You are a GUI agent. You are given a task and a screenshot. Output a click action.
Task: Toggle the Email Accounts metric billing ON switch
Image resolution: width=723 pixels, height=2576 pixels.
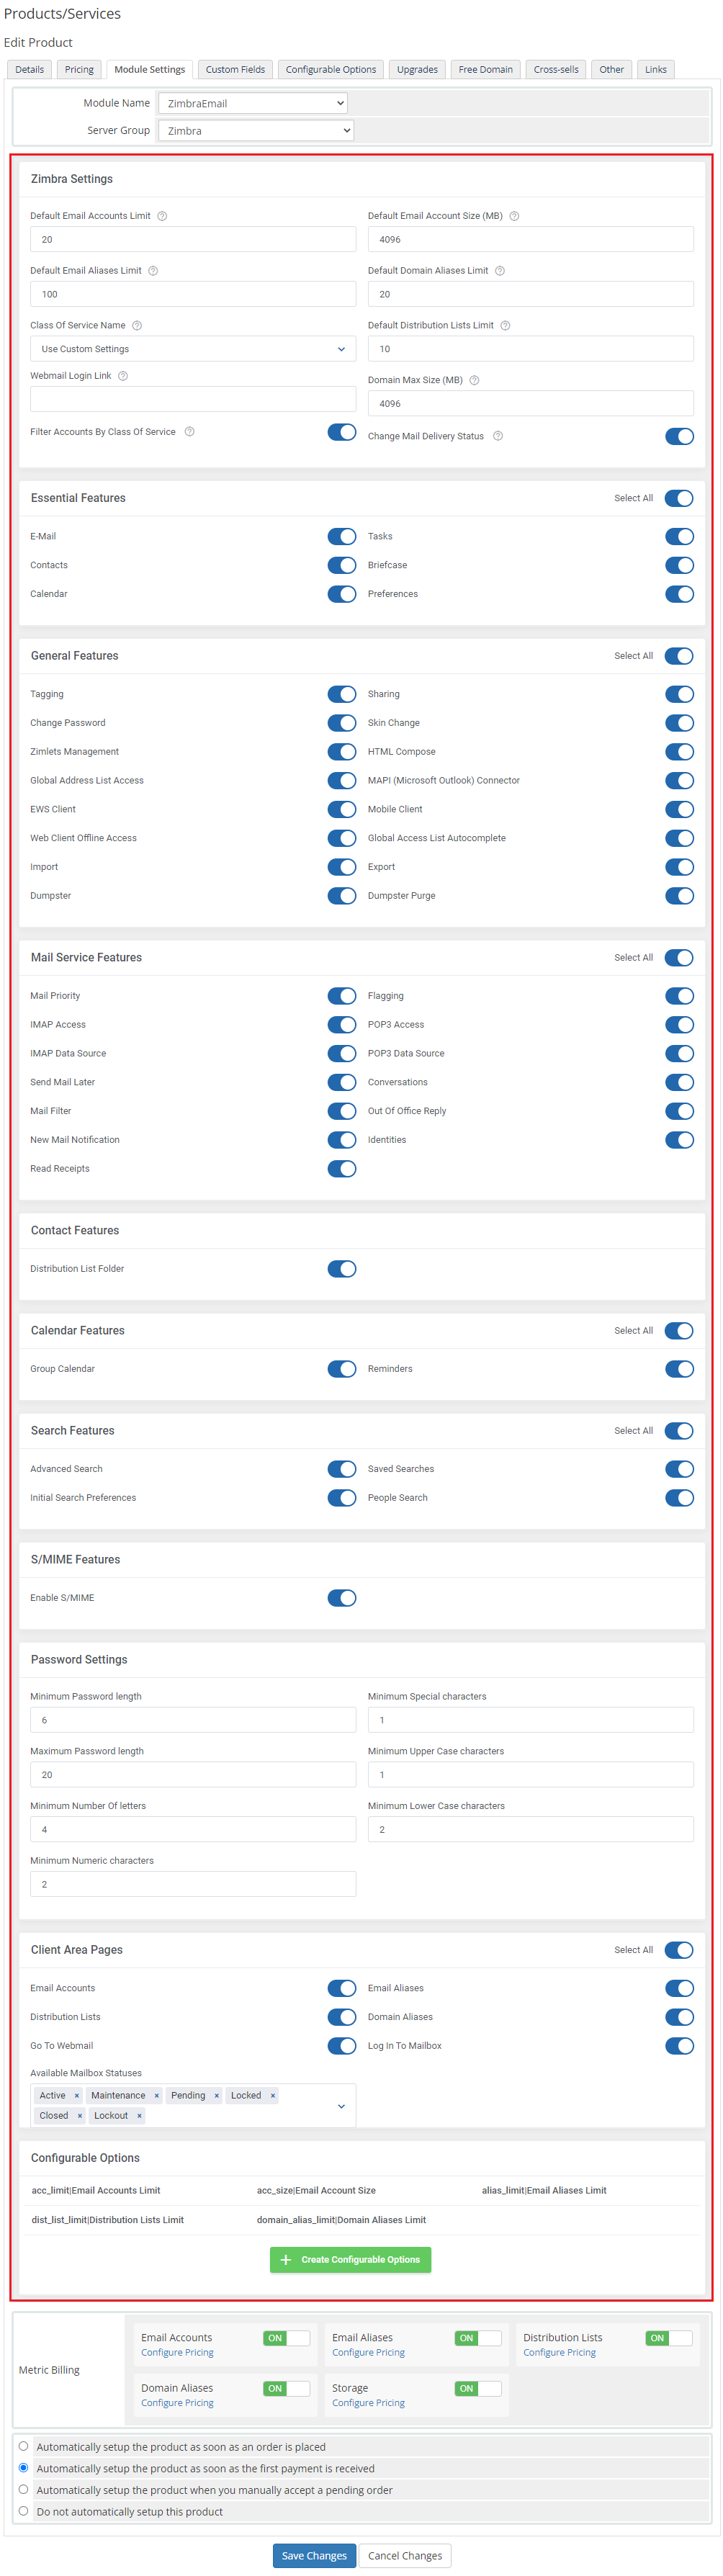286,2337
